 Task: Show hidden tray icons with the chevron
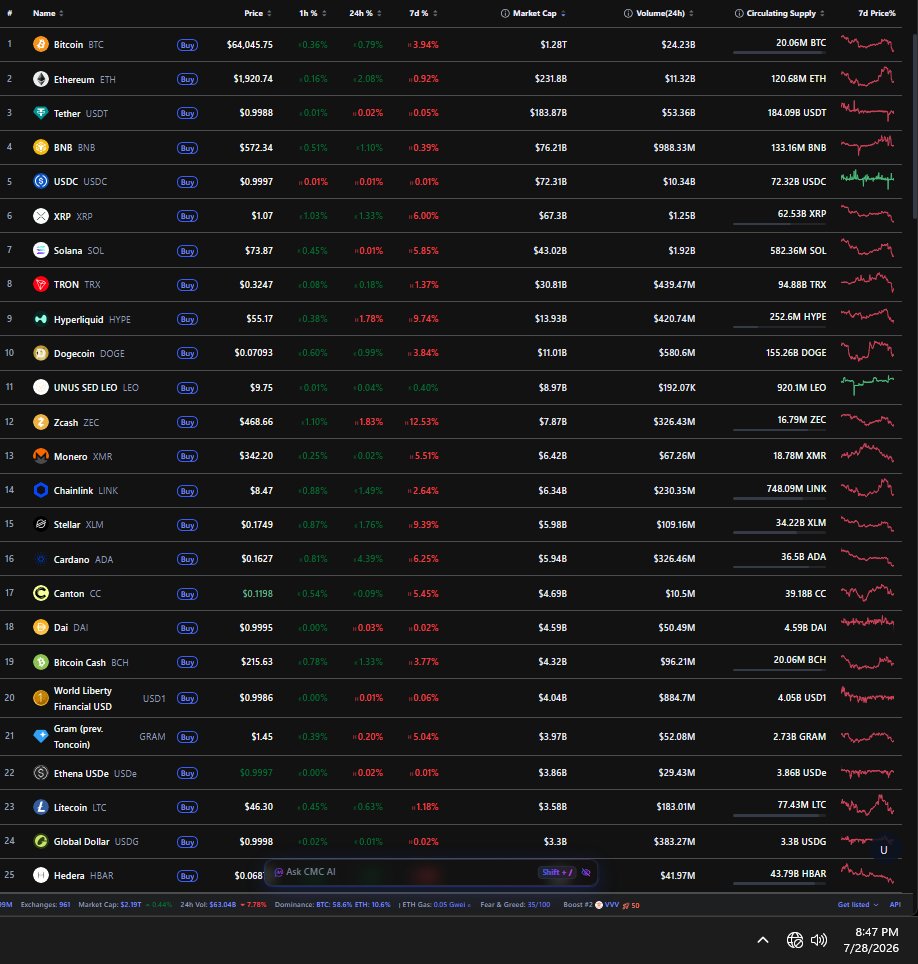point(763,940)
